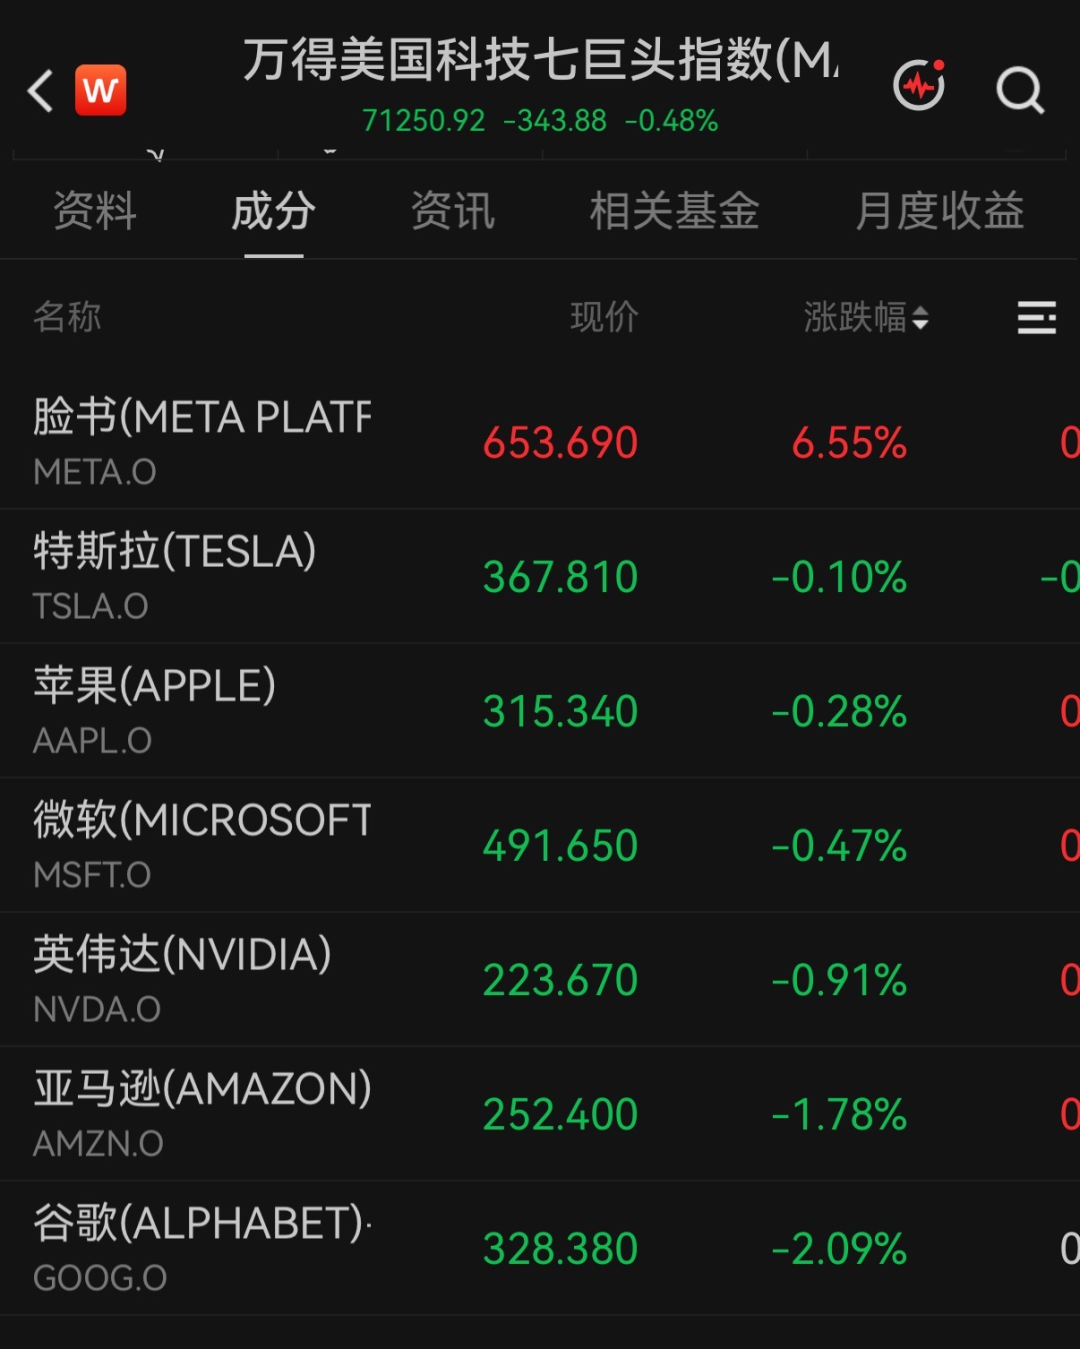Open the 微软 MICROSOFT stock row
The height and width of the screenshot is (1349, 1080).
click(540, 846)
